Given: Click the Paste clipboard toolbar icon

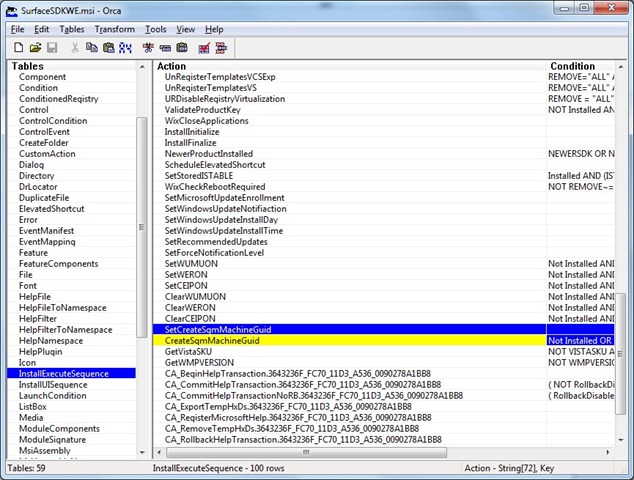Looking at the screenshot, I should tap(109, 48).
